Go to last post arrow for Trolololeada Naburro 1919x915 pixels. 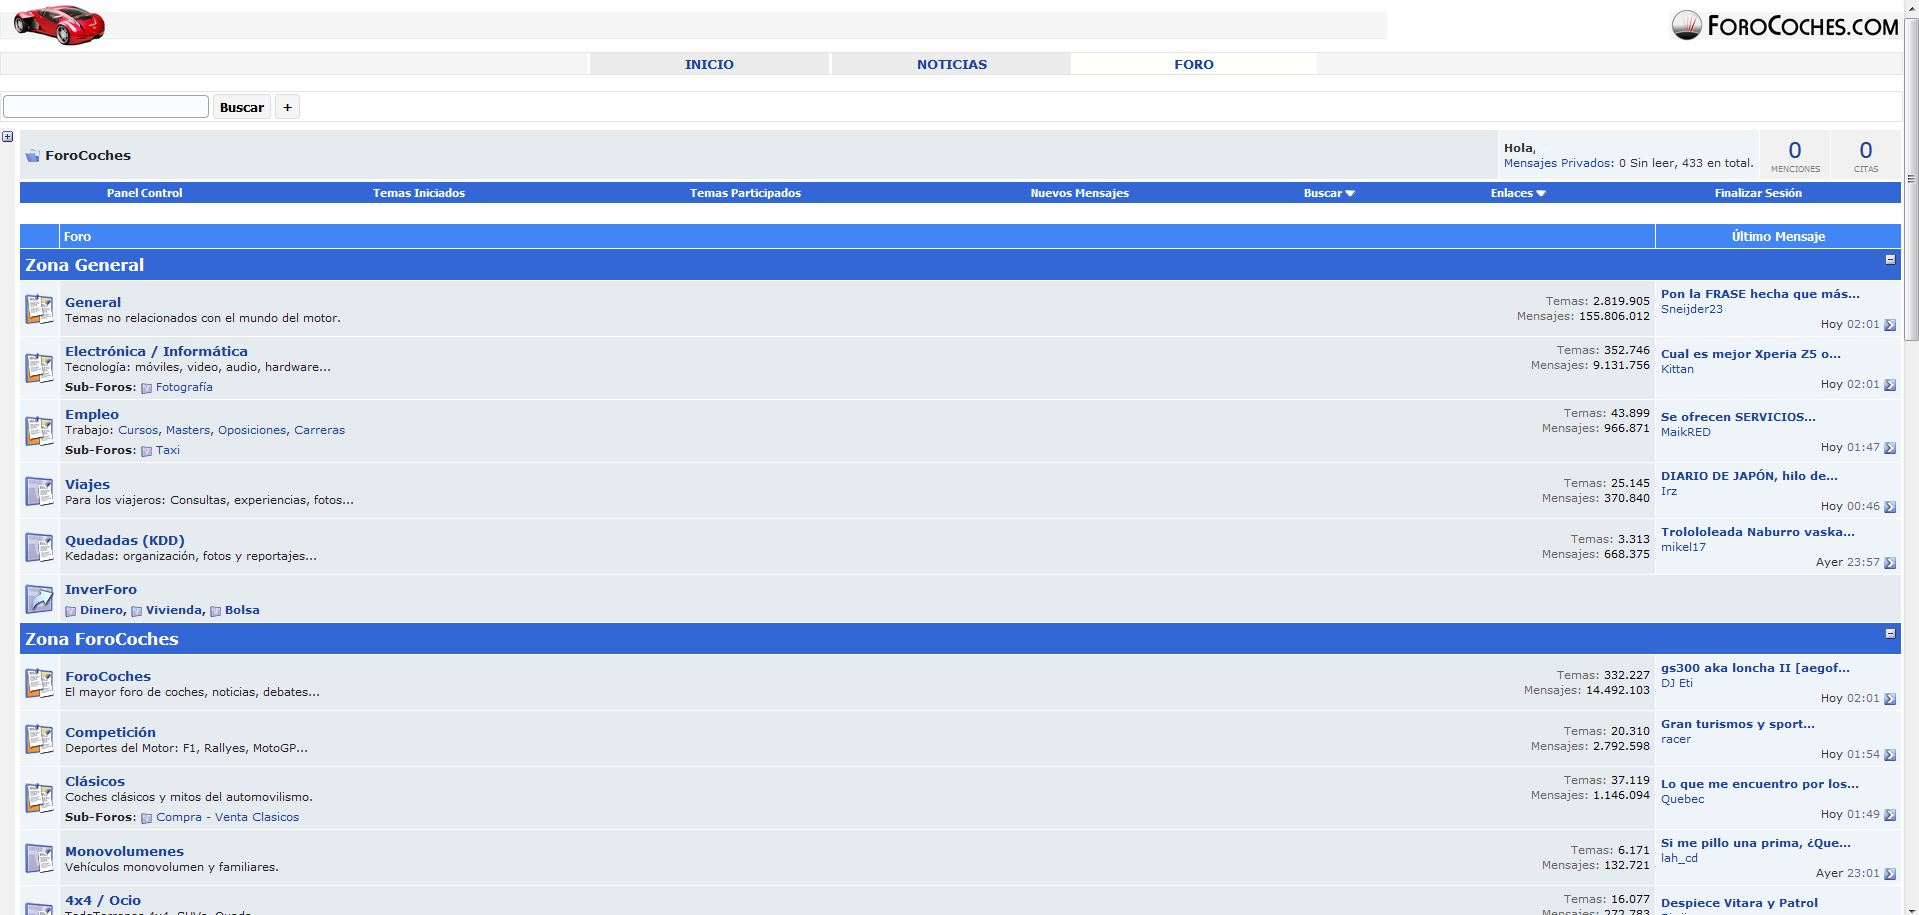coord(1890,563)
